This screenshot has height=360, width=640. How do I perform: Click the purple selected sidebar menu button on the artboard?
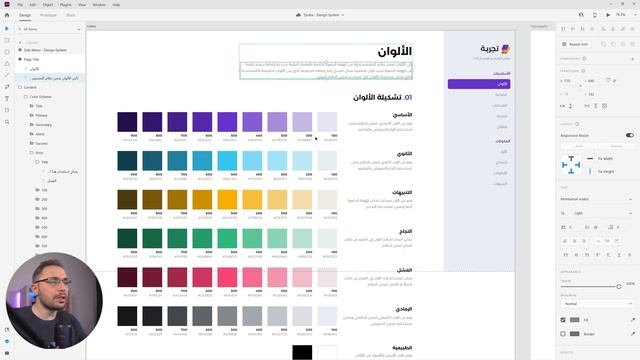pyautogui.click(x=479, y=84)
